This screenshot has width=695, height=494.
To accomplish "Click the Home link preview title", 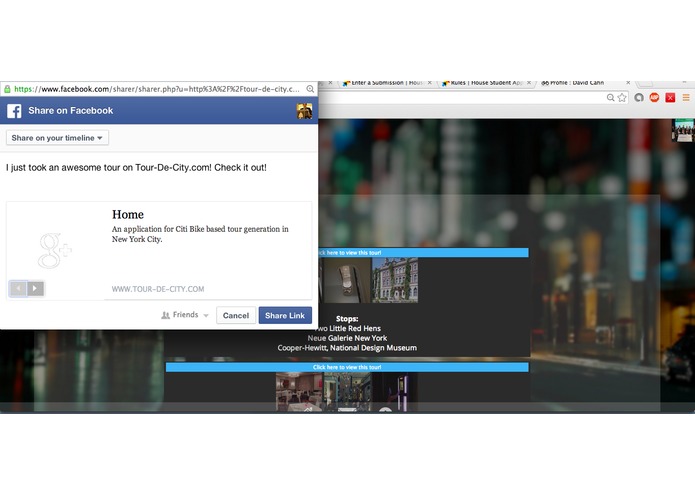I will click(128, 214).
